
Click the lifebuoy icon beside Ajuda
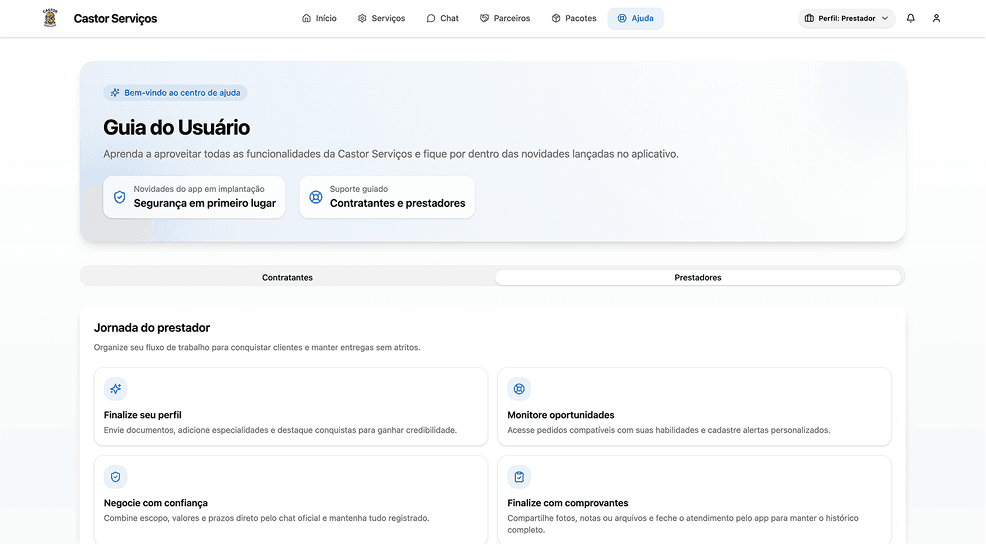pyautogui.click(x=622, y=18)
